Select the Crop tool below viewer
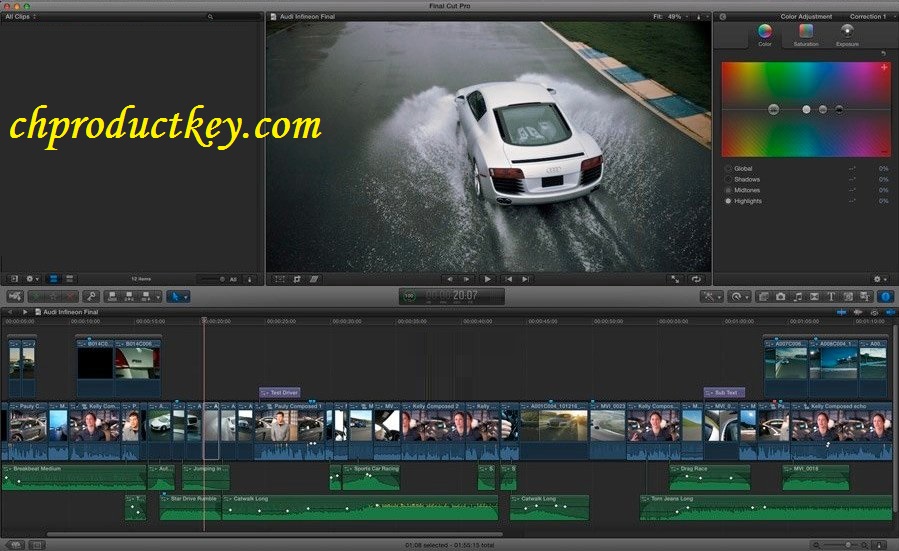Image resolution: width=899 pixels, height=551 pixels. [297, 279]
